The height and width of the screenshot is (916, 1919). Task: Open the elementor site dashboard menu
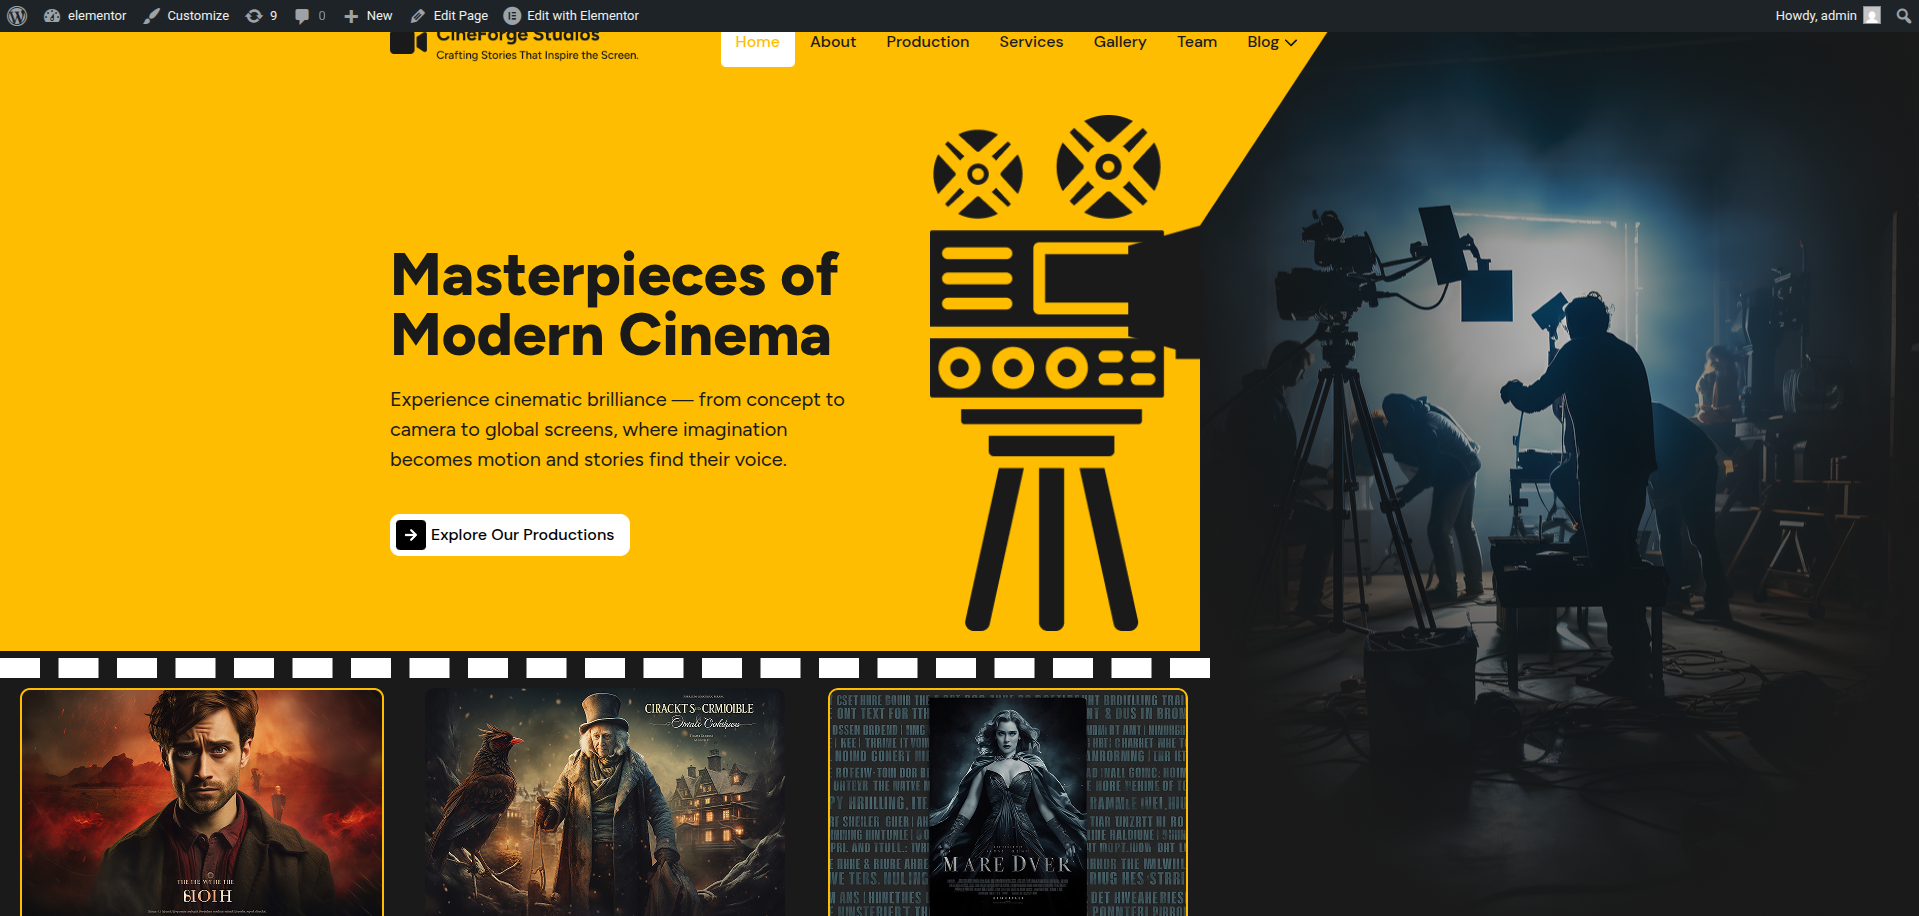point(85,16)
